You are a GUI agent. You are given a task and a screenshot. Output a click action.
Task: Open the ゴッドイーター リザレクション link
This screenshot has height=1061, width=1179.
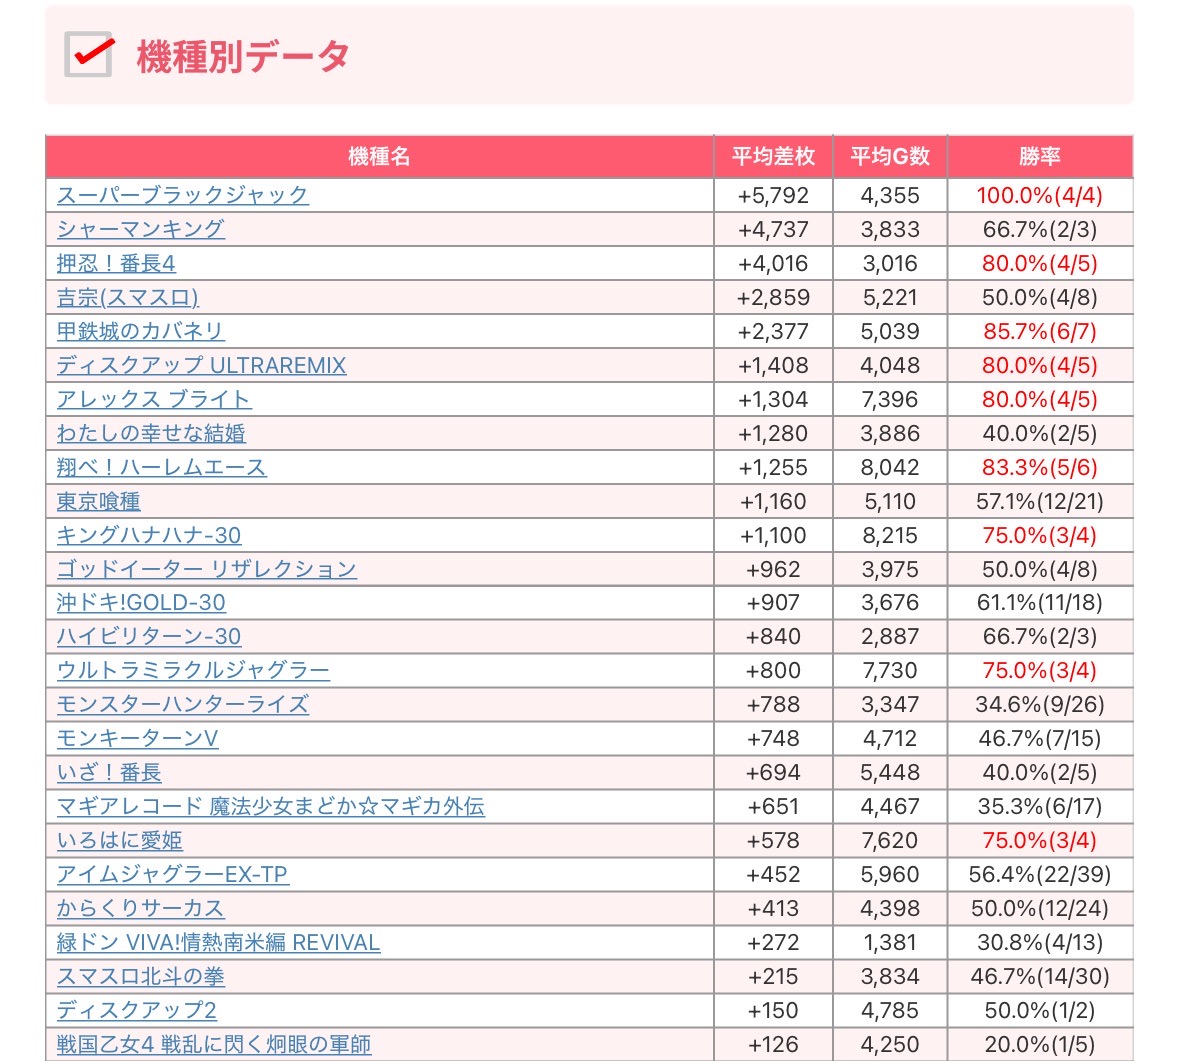207,569
